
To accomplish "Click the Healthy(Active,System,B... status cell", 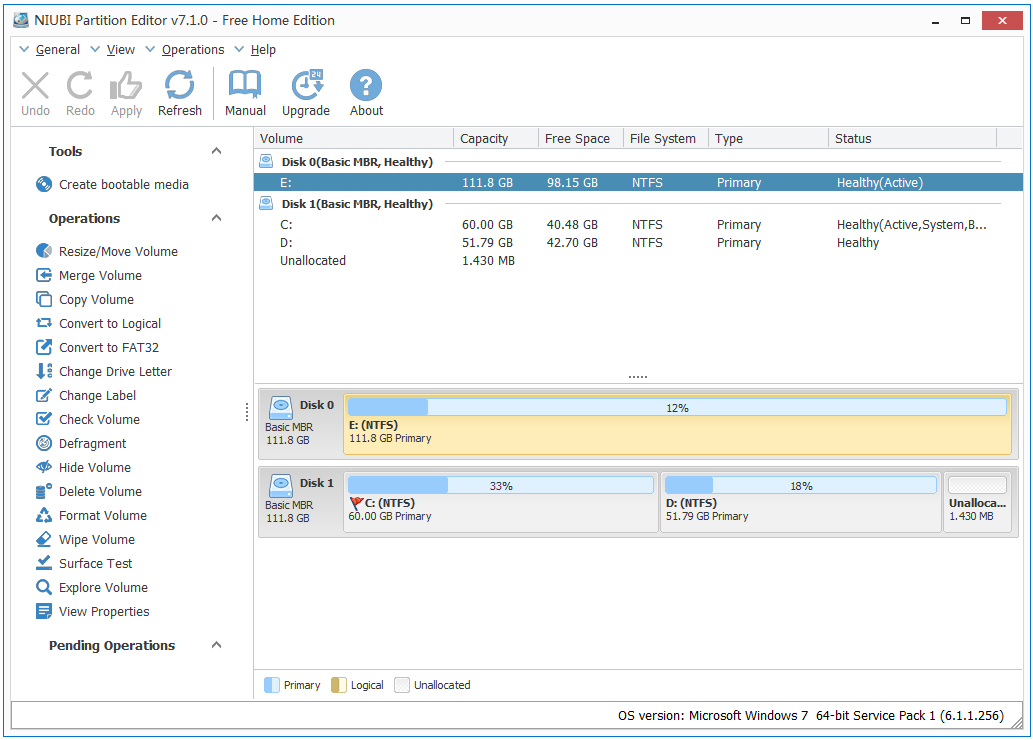I will tap(912, 225).
